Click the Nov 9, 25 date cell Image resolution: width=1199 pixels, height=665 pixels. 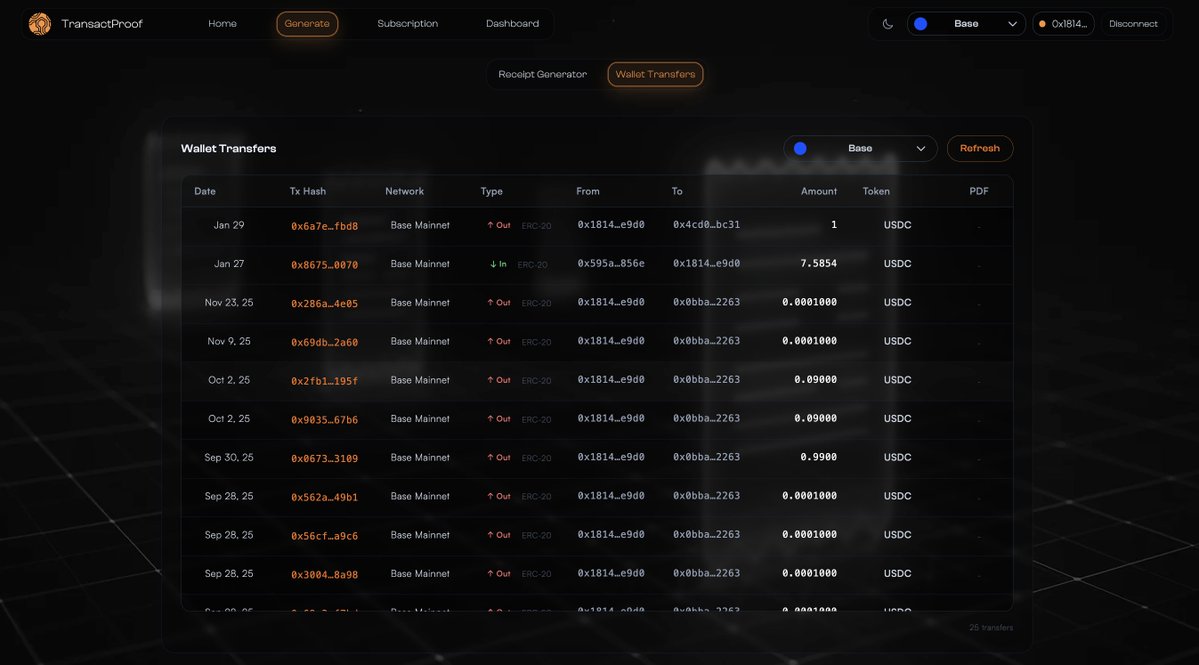[229, 341]
